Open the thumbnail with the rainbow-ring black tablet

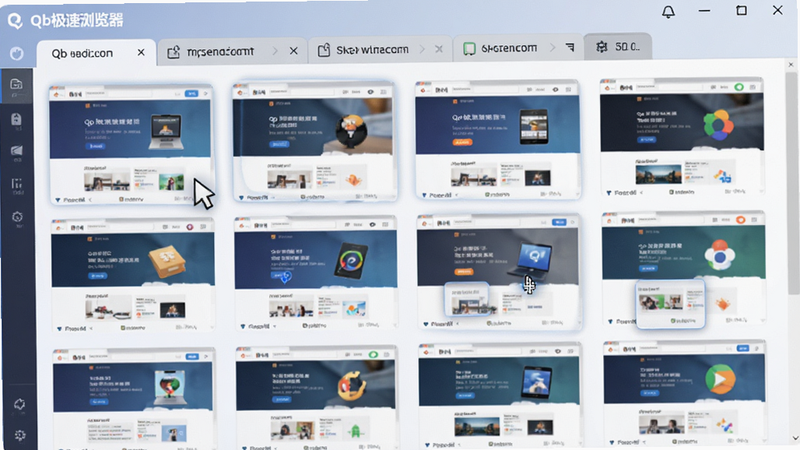(315, 273)
